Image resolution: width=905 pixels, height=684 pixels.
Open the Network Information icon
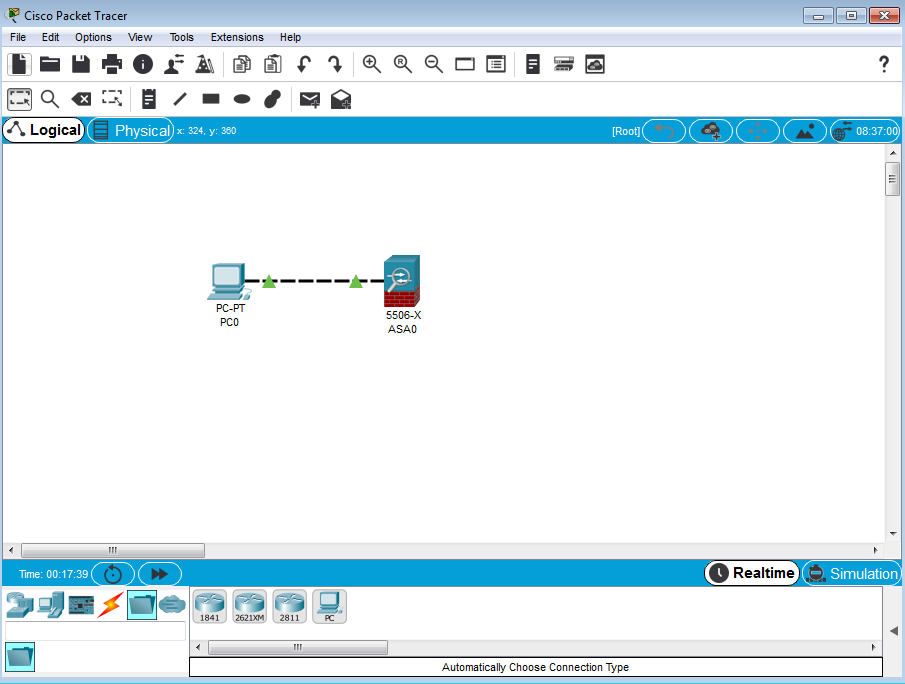pyautogui.click(x=143, y=64)
